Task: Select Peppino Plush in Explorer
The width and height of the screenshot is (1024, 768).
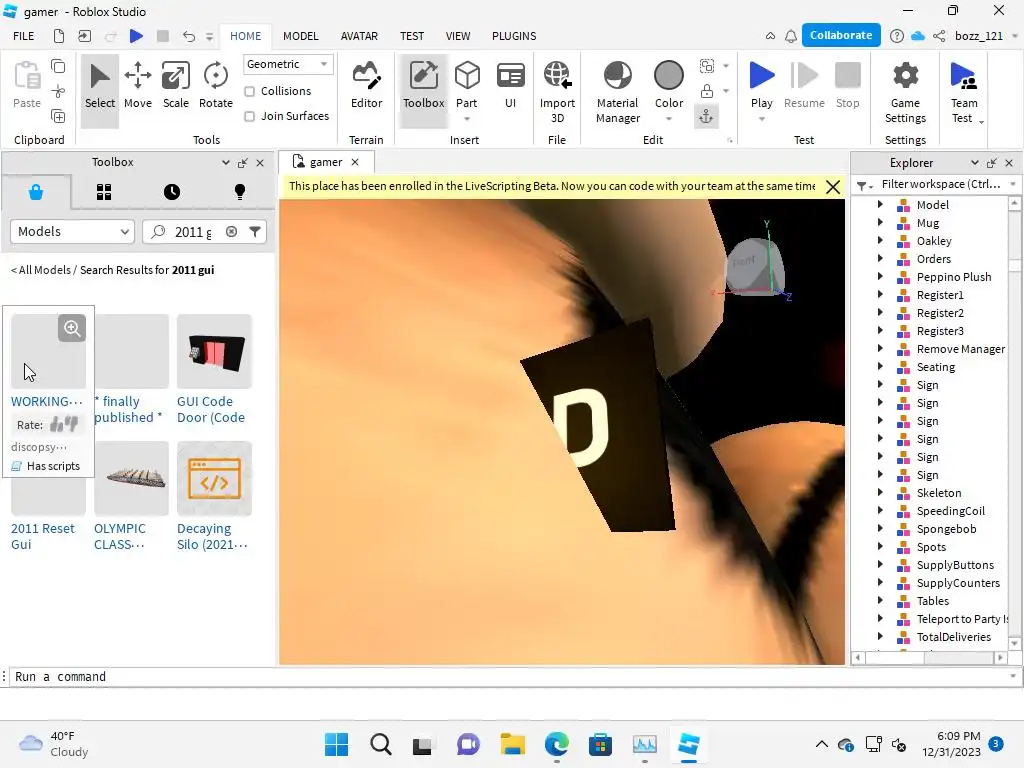Action: (953, 277)
